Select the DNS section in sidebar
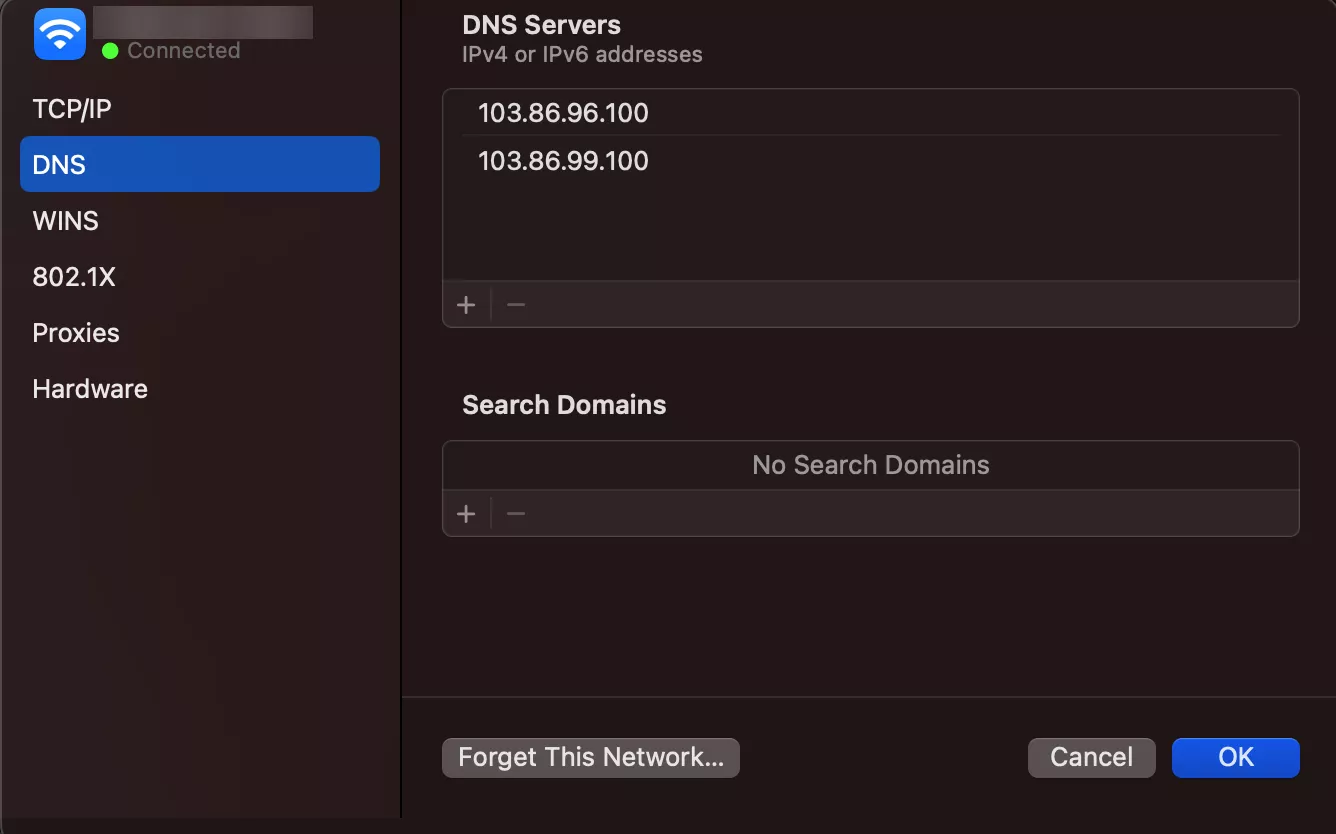 click(58, 164)
